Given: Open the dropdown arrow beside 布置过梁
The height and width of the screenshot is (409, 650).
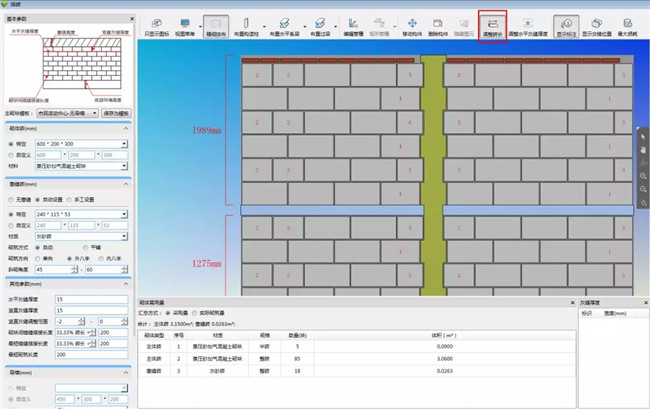Looking at the screenshot, I should click(335, 27).
